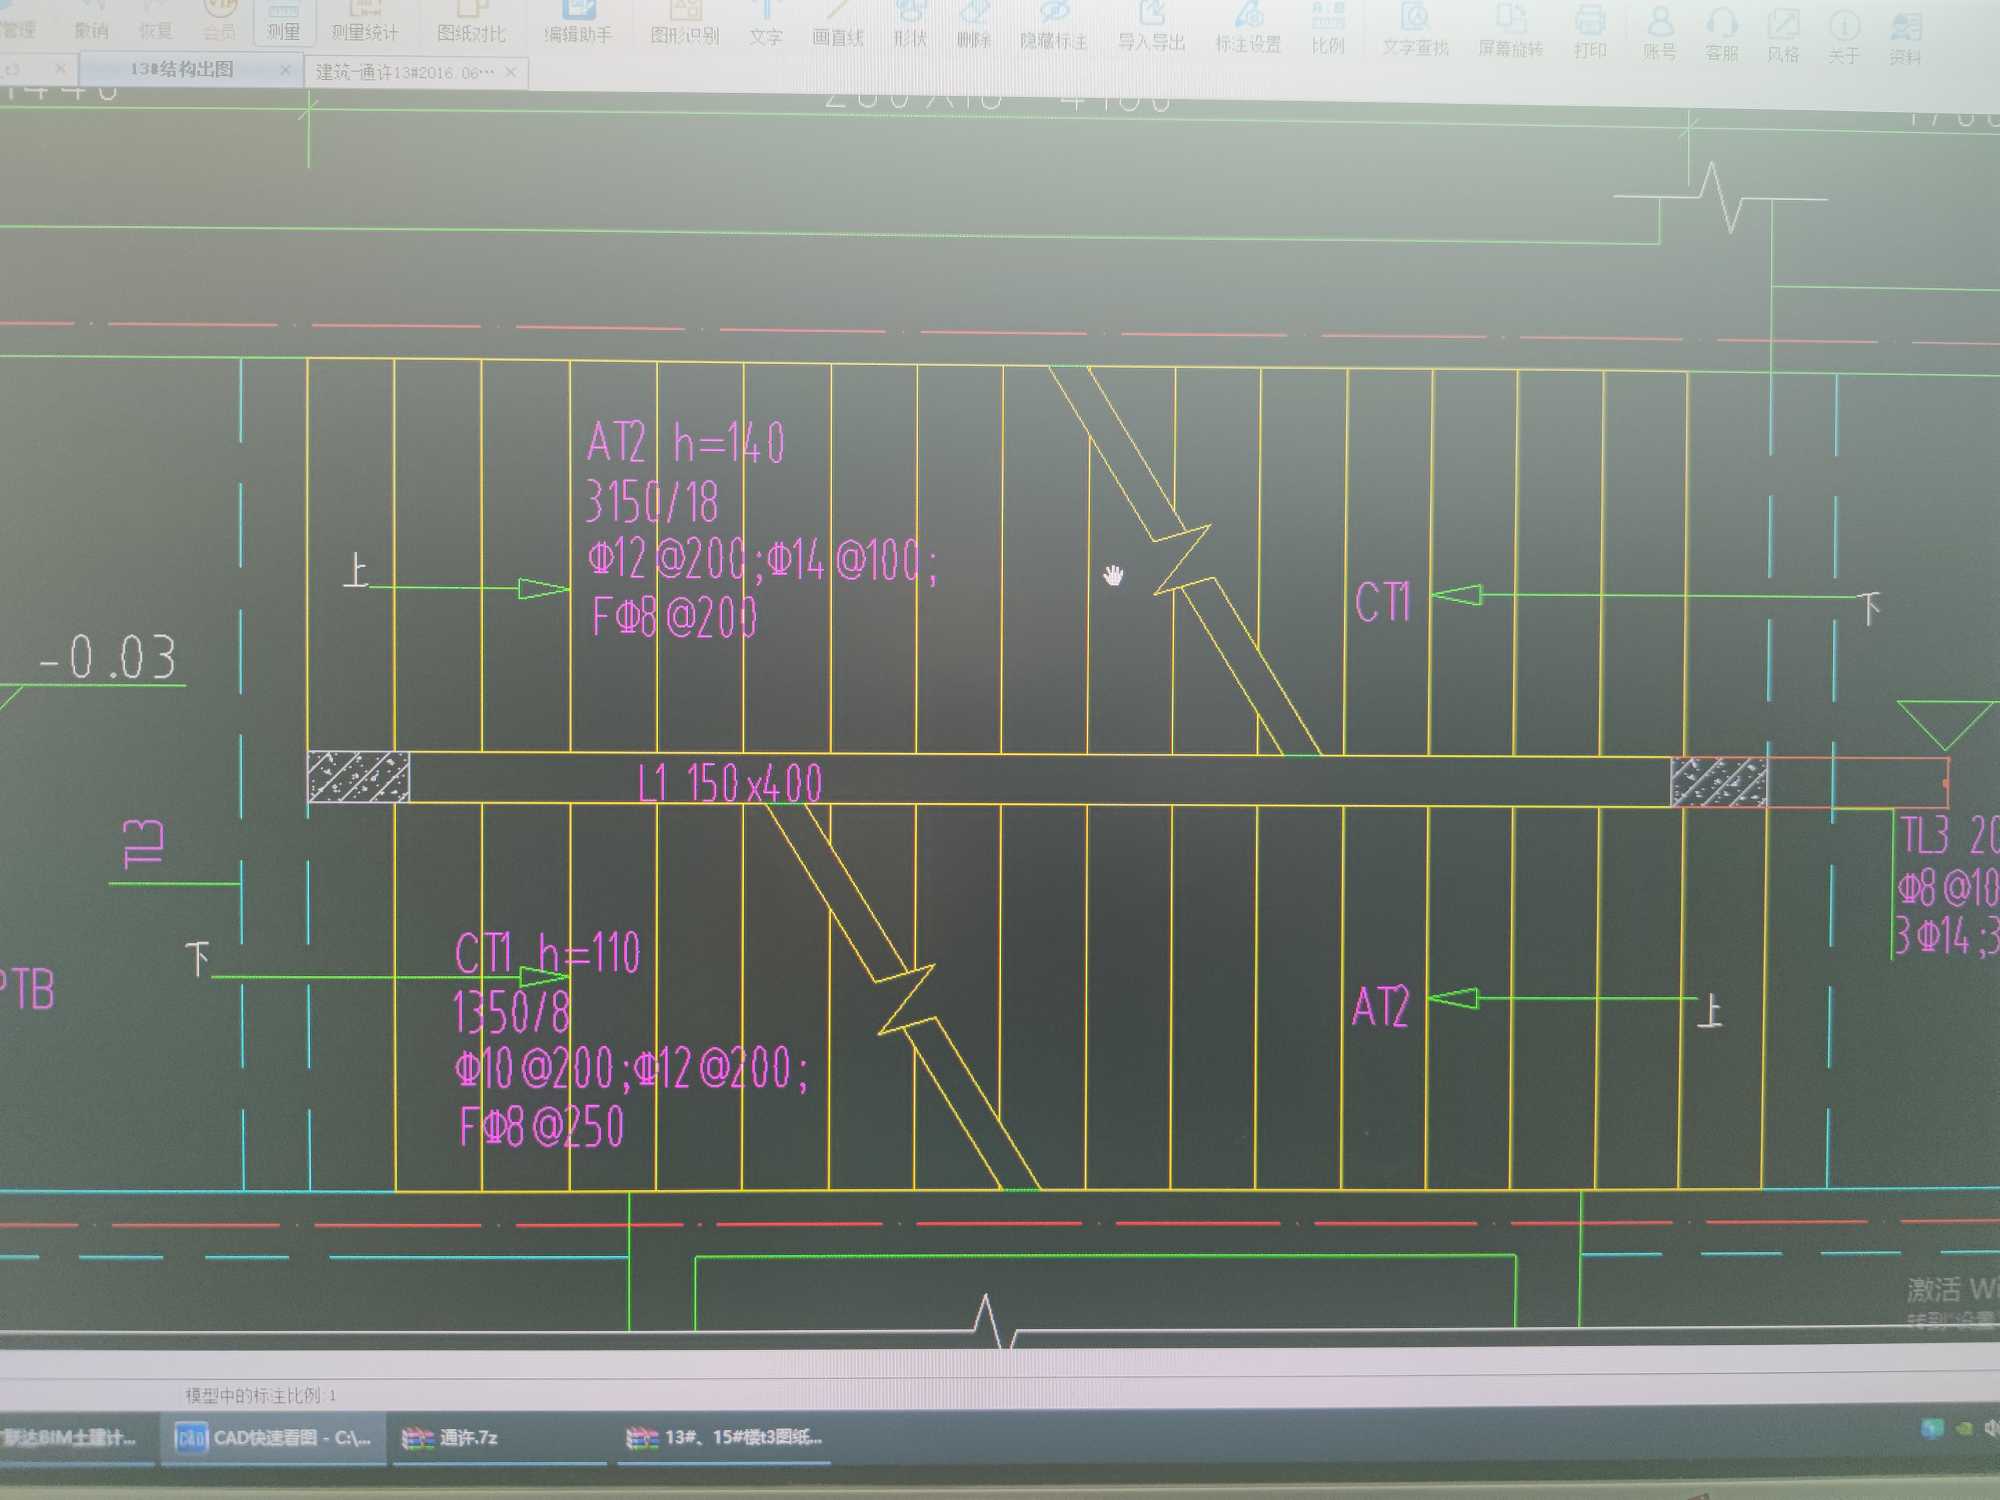Screen dimensions: 2000x1500
Task: Click the 1350/8 dimension text
Action: [x=511, y=1011]
